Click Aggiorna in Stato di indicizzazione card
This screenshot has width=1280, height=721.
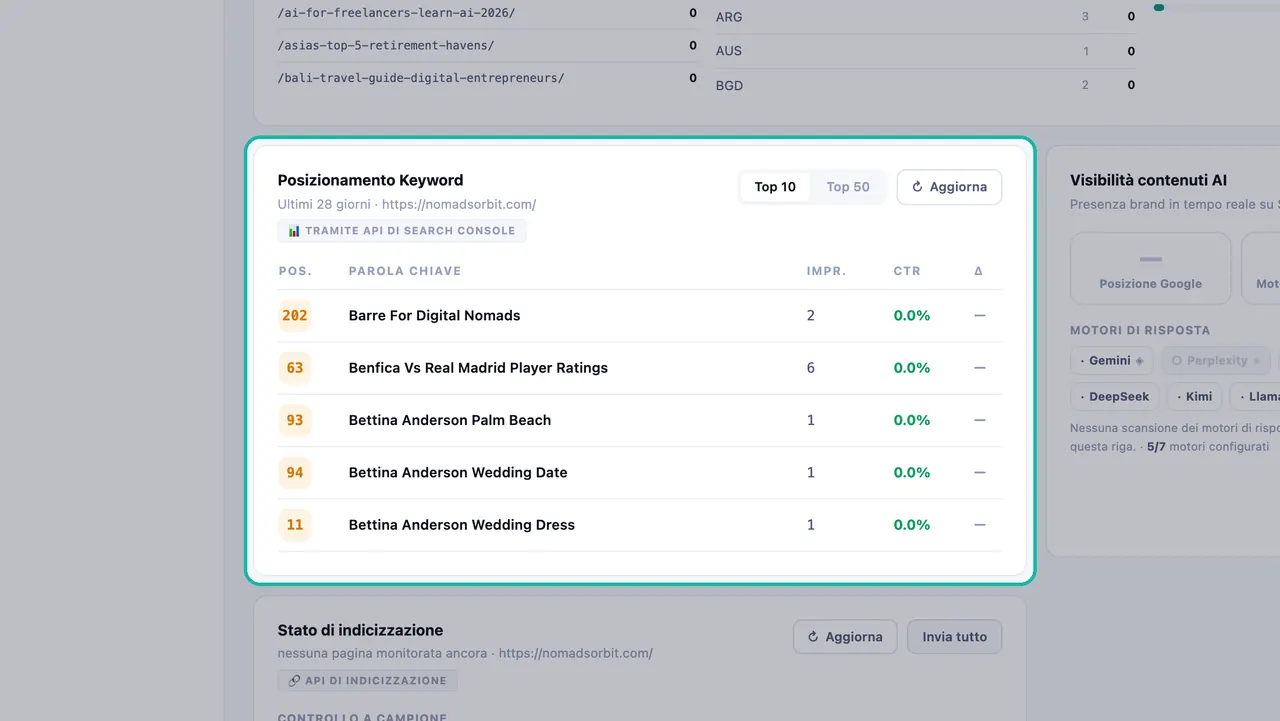click(845, 637)
